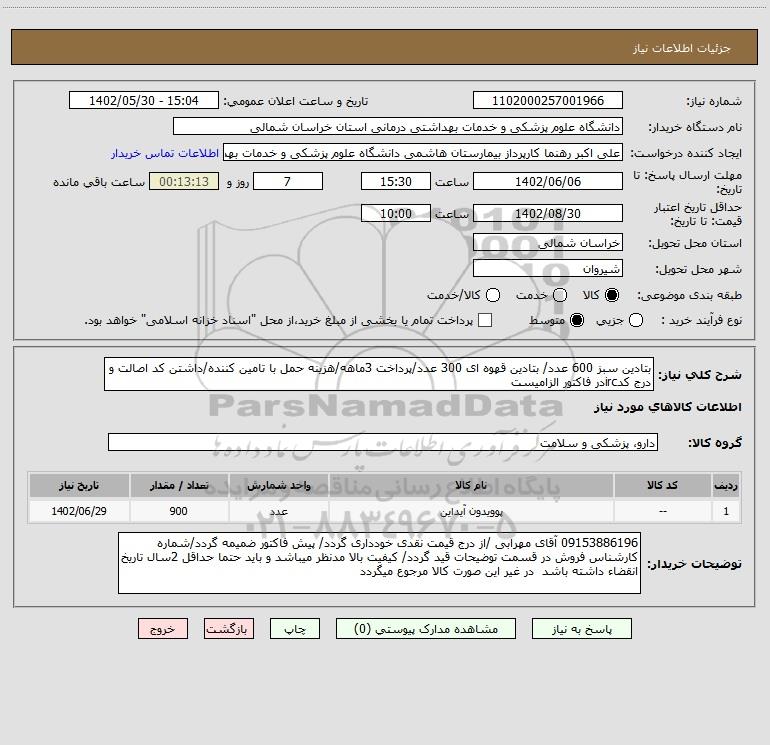The image size is (770, 745).
Task: Click row number 1 cell
Action: tap(726, 511)
